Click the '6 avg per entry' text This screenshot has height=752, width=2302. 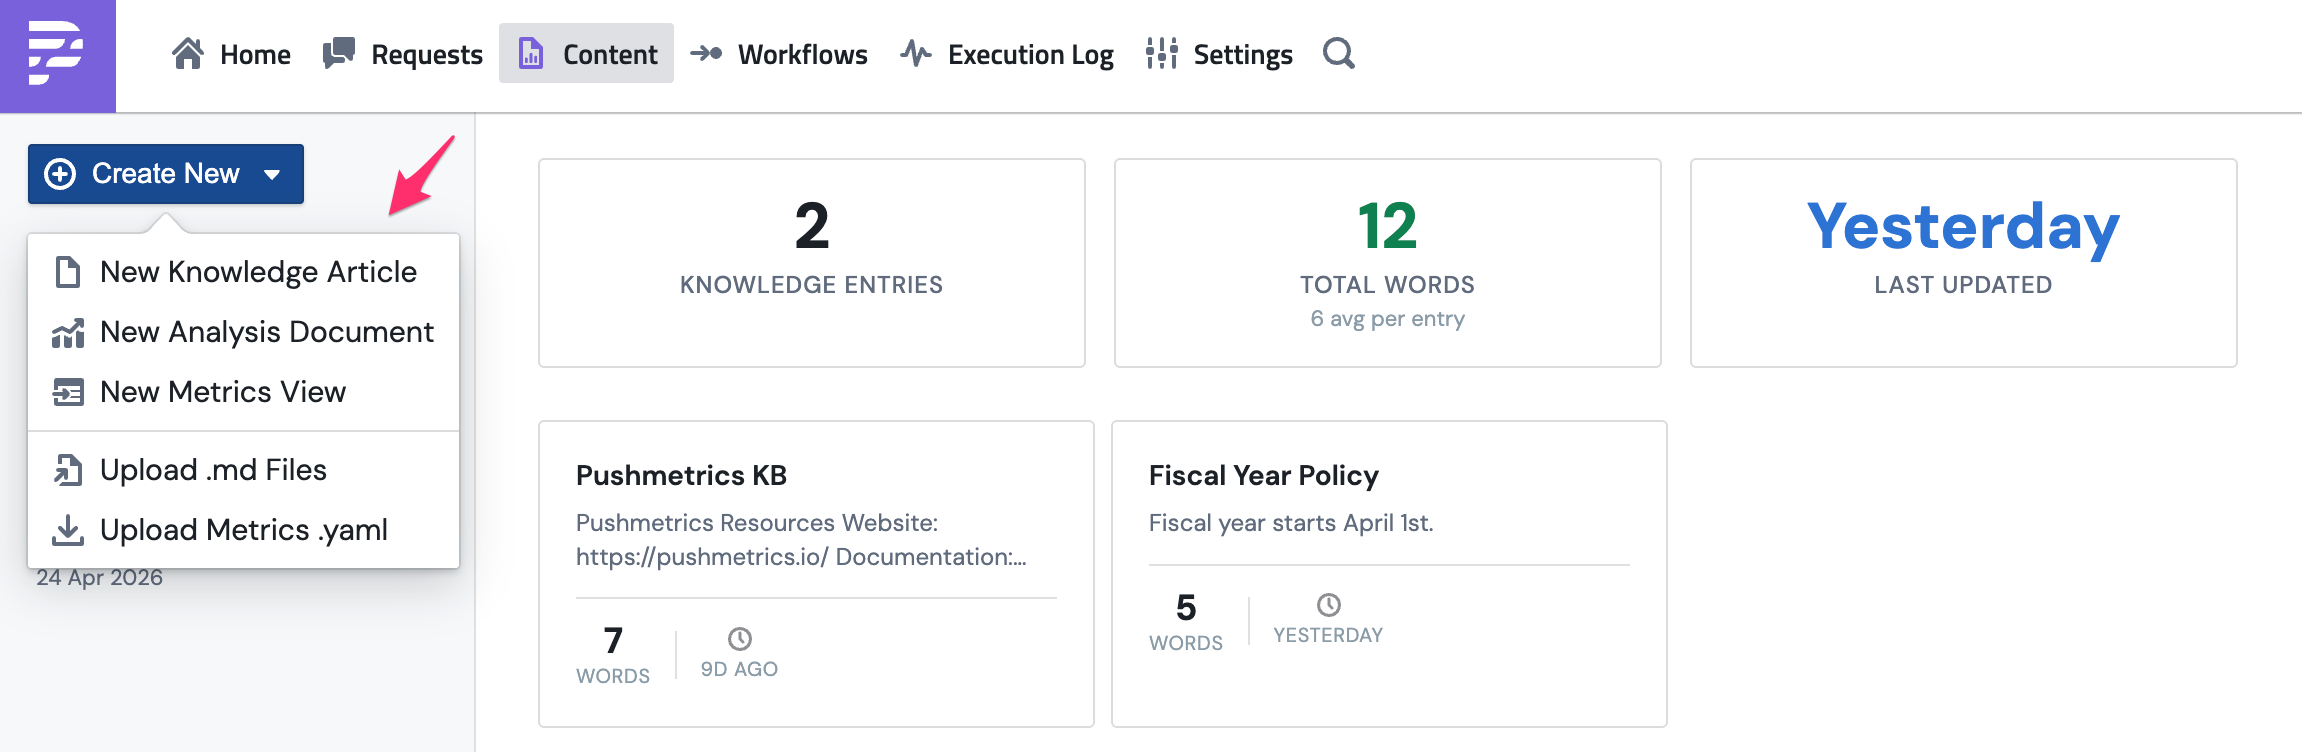(x=1388, y=319)
